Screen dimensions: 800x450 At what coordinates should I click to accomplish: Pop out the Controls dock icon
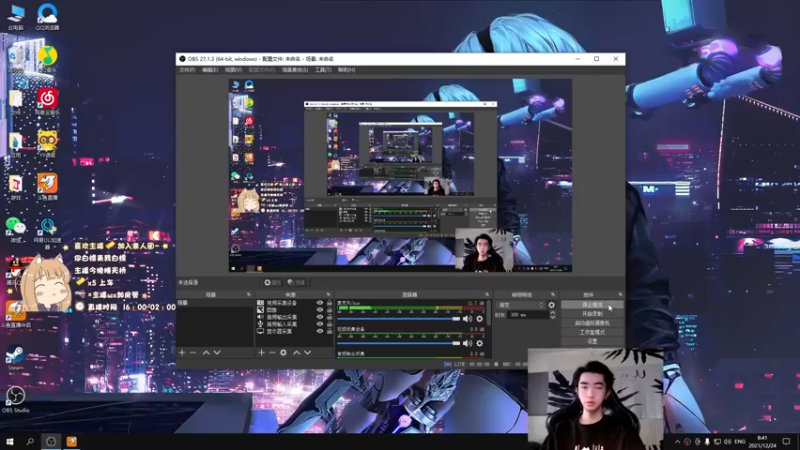click(x=620, y=294)
